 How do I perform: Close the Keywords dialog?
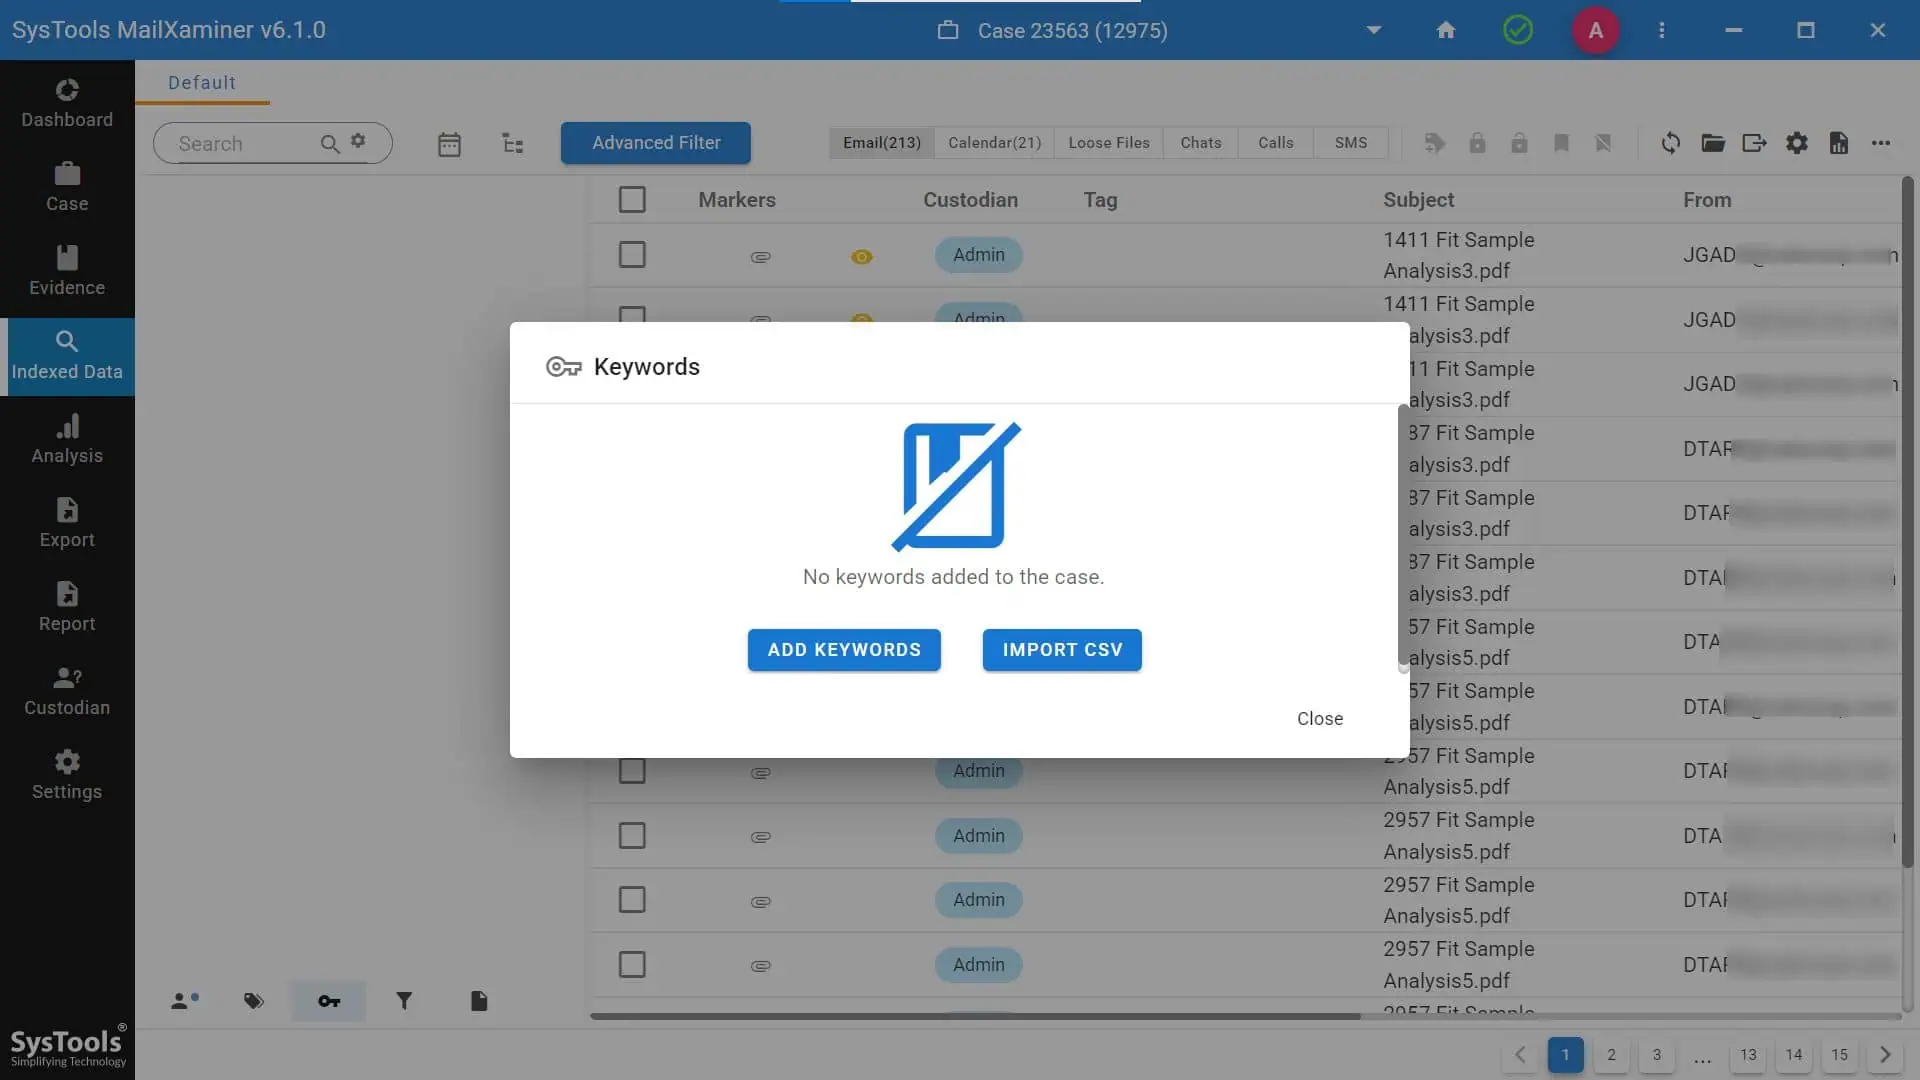1320,719
